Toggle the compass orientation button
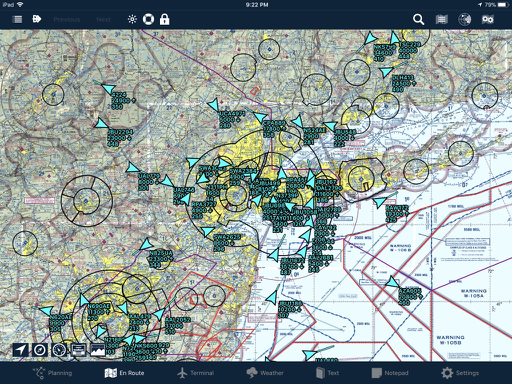Viewport: 512px width, 384px height. 40,350
